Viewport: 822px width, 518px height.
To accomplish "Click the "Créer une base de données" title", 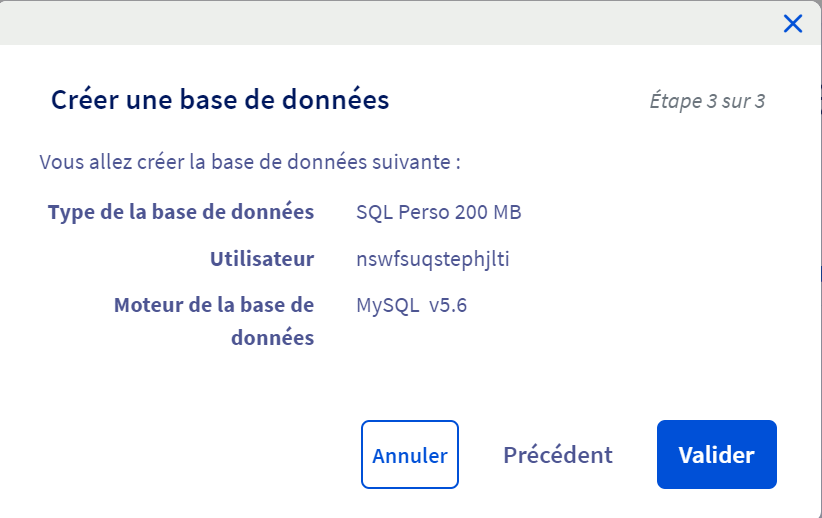I will pyautogui.click(x=220, y=99).
